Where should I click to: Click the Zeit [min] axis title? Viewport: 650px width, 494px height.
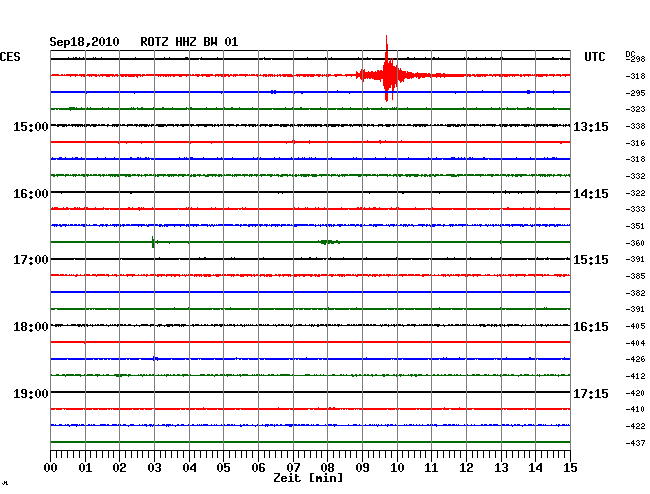click(308, 478)
